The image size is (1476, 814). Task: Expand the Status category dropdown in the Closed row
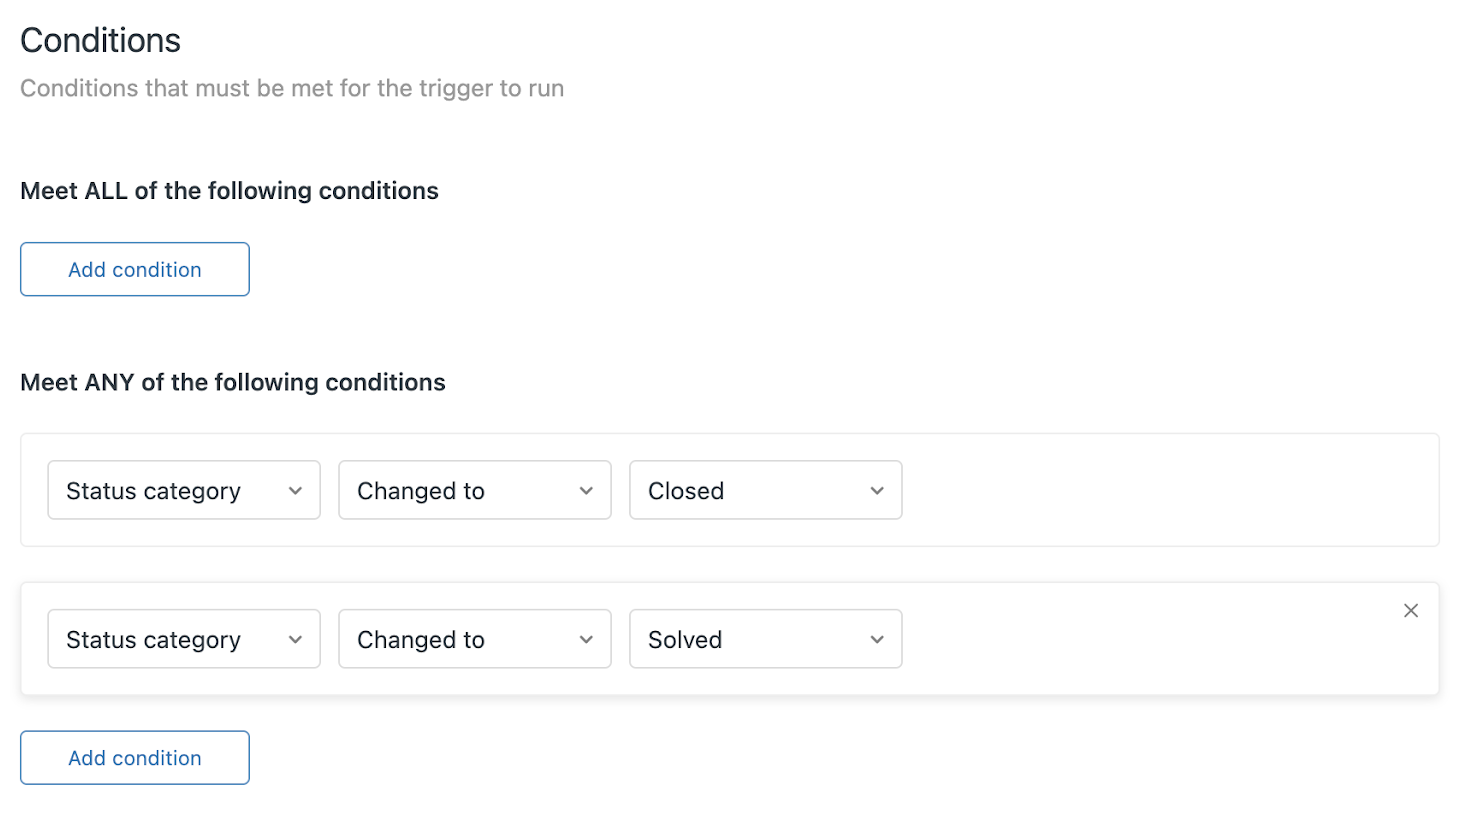click(184, 490)
